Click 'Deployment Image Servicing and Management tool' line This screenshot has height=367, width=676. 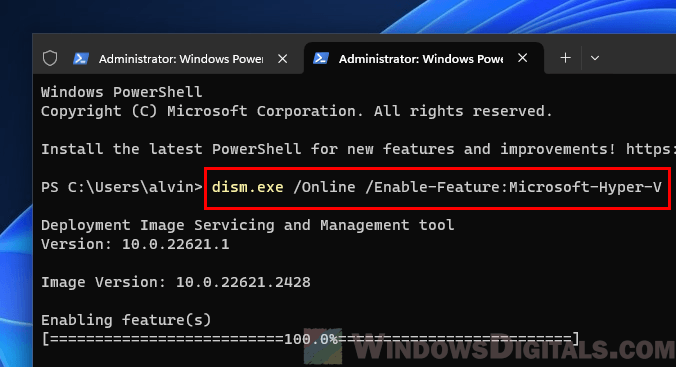247,225
